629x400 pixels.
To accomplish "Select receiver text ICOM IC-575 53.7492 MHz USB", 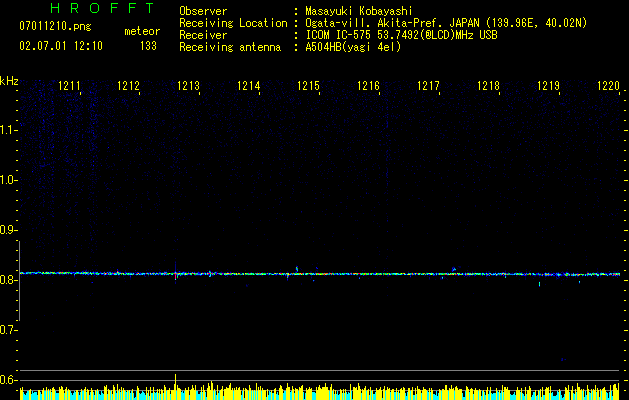I will click(401, 35).
